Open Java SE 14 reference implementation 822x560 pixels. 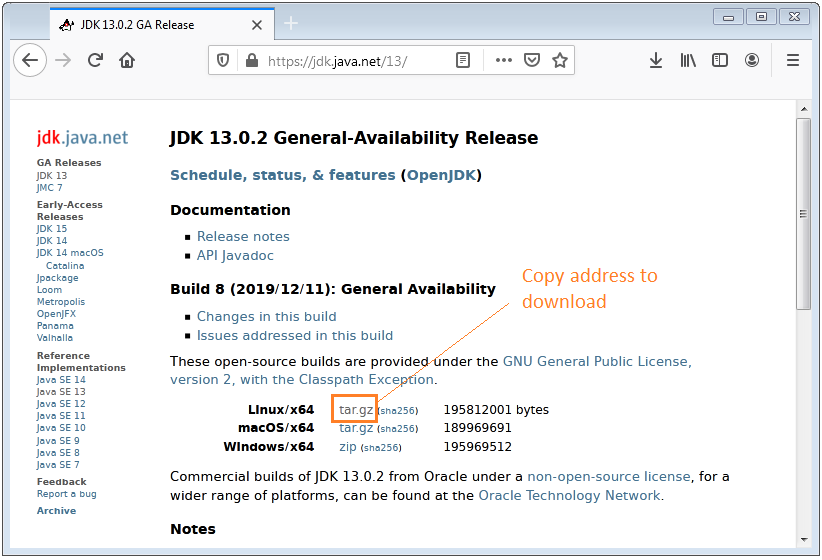click(61, 380)
